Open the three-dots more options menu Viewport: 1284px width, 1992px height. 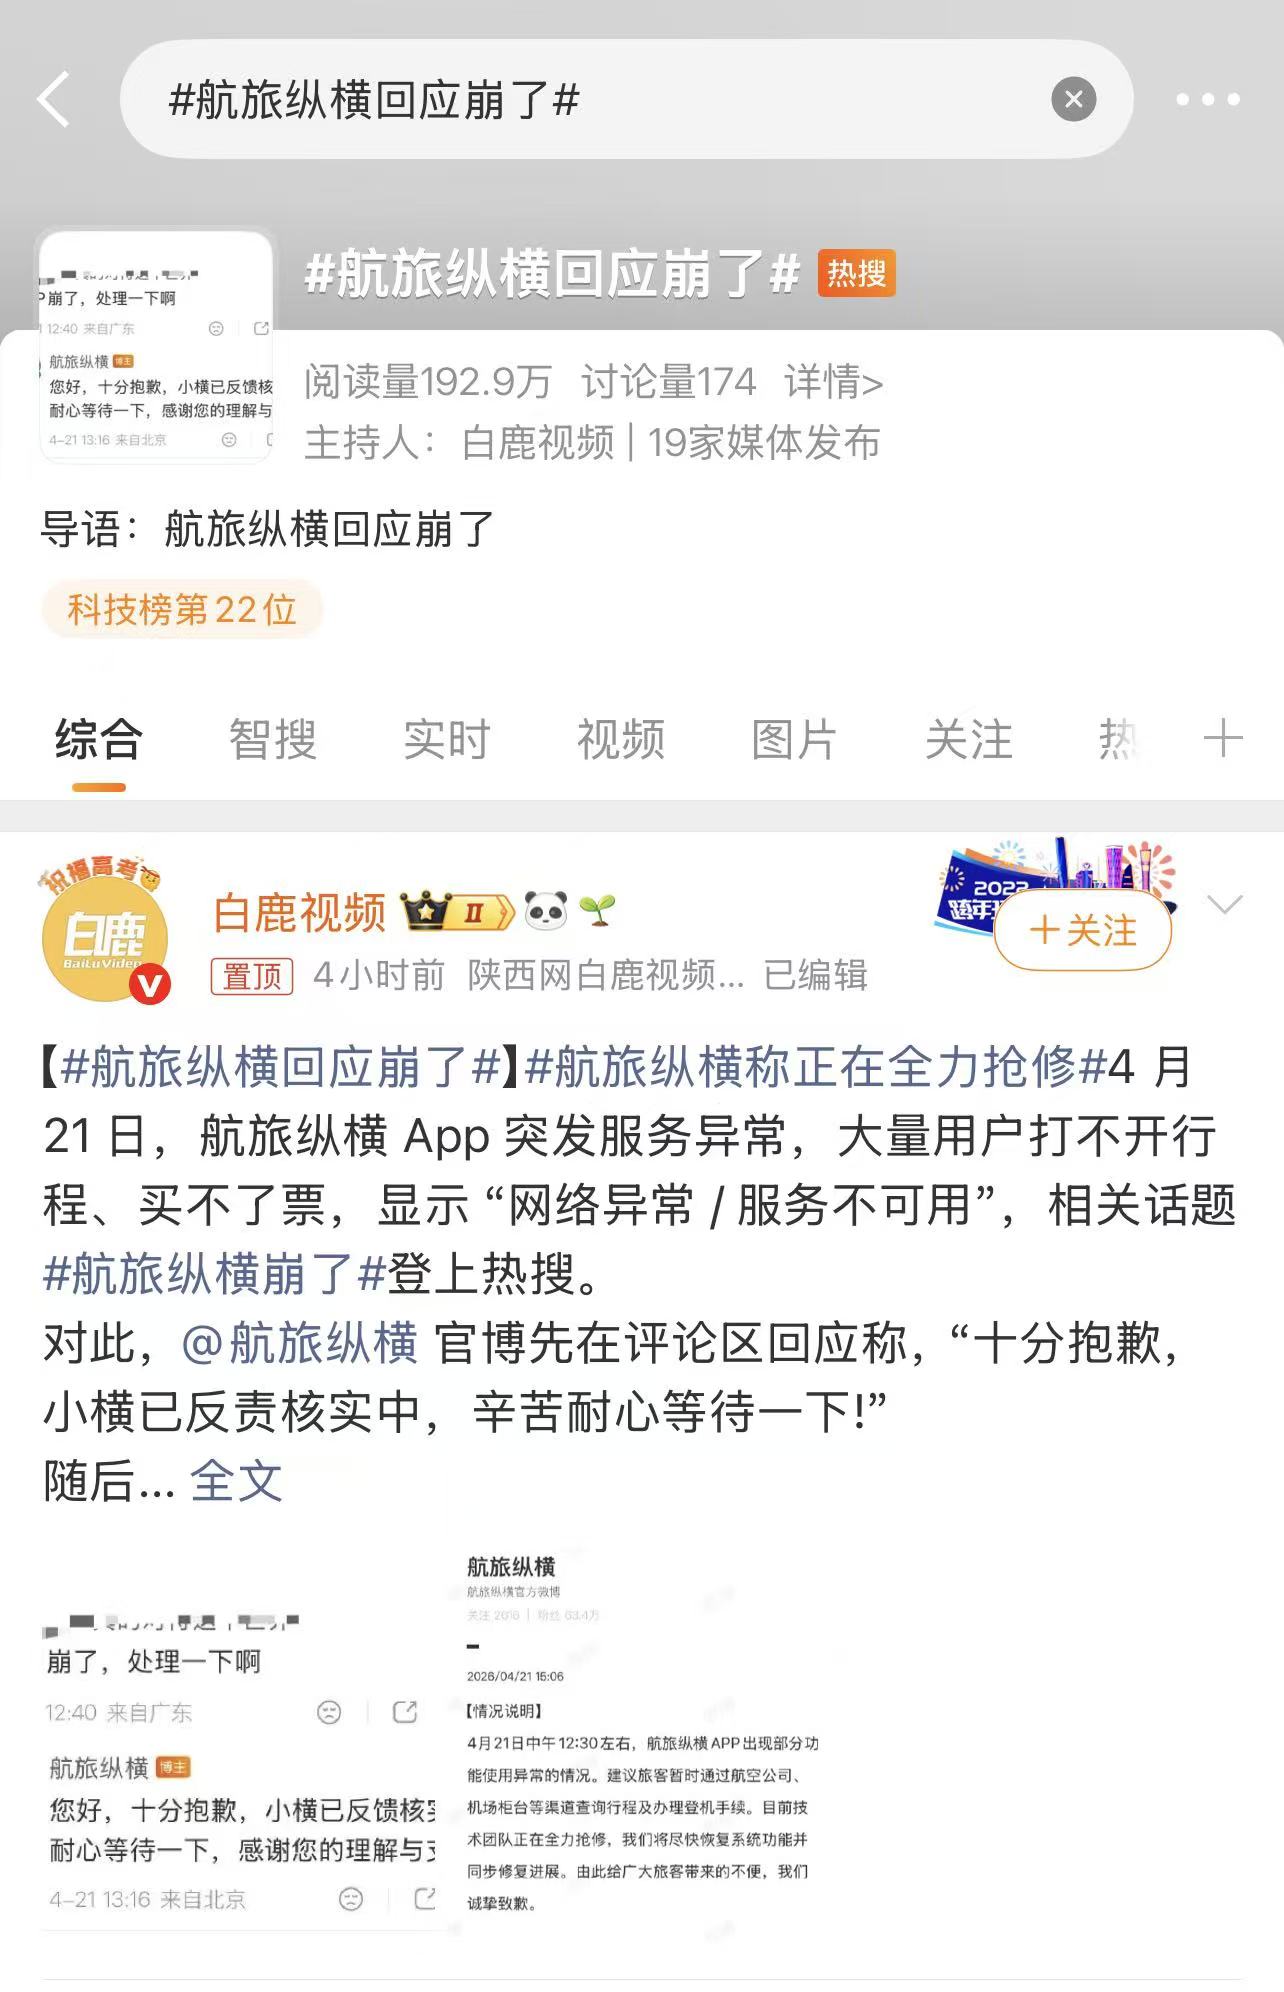click(1207, 99)
